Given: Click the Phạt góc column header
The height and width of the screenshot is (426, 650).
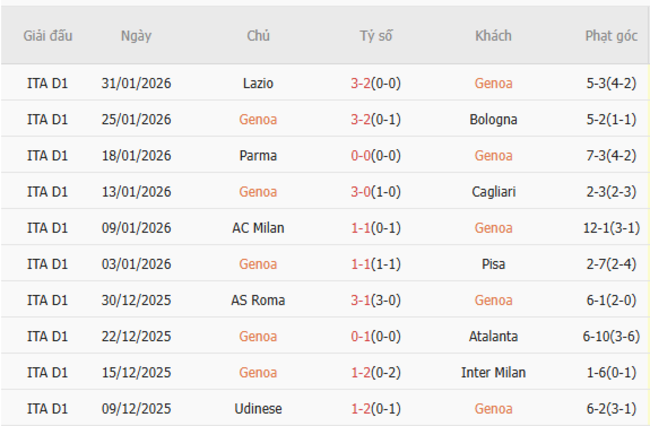Looking at the screenshot, I should [611, 36].
